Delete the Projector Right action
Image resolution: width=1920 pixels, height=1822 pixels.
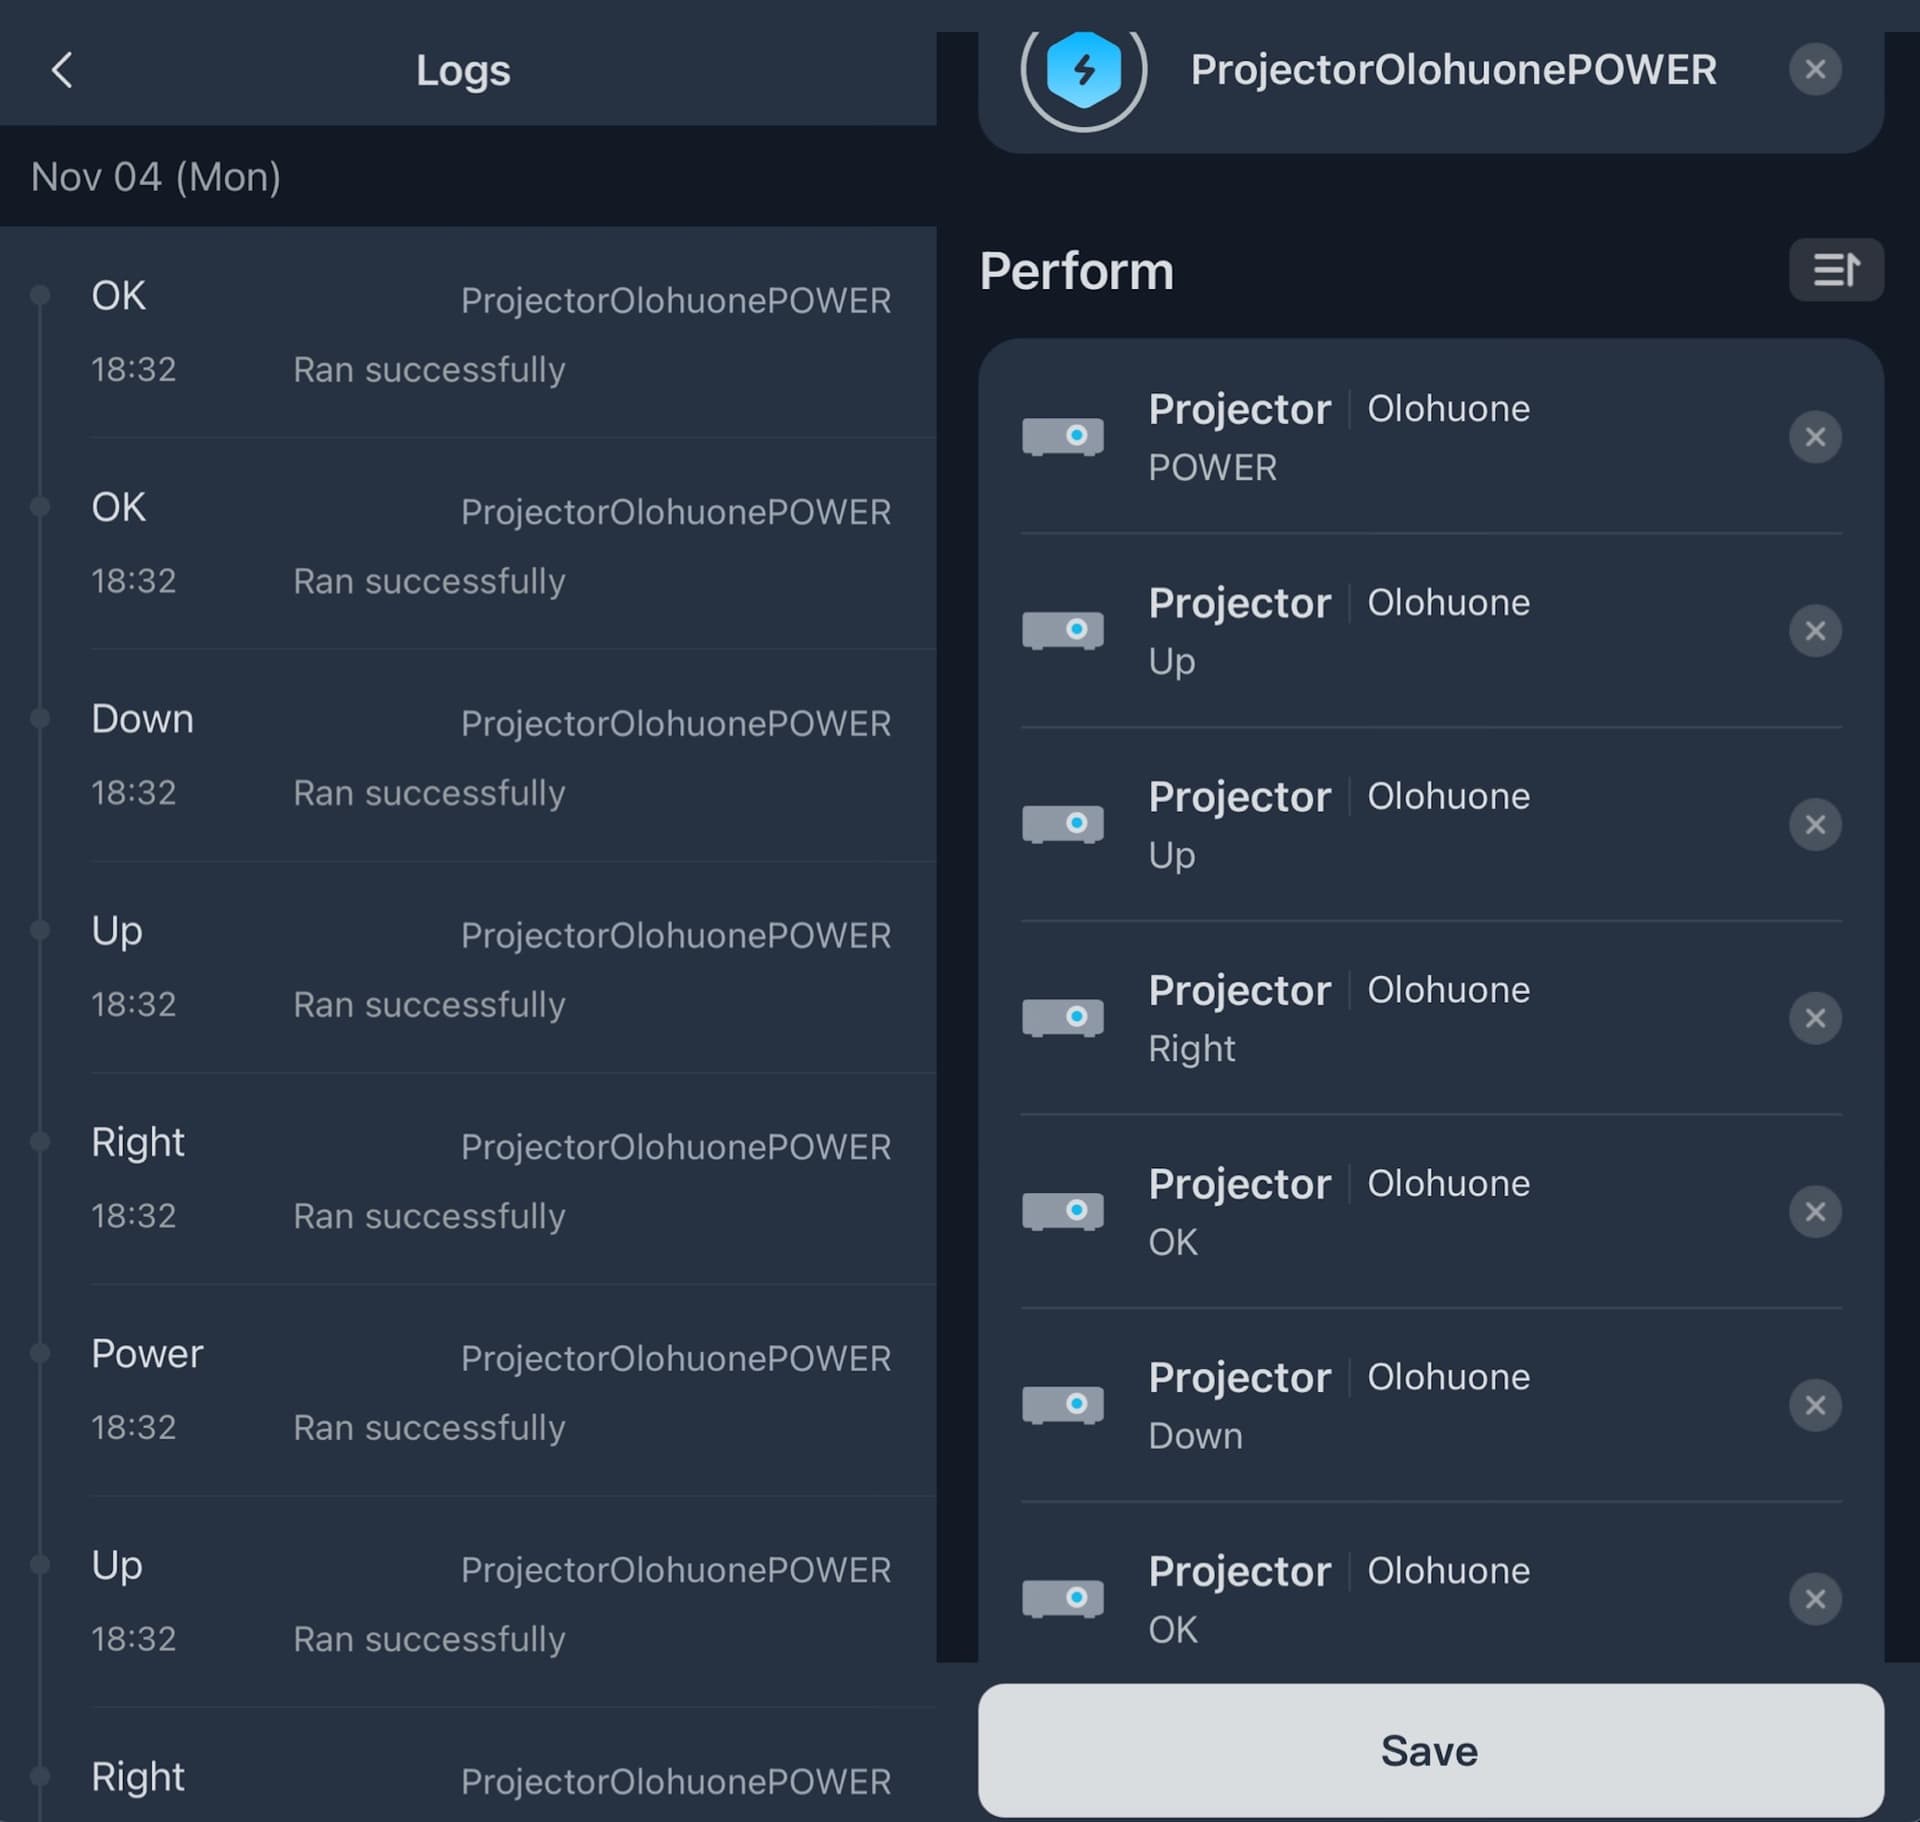(1814, 1018)
